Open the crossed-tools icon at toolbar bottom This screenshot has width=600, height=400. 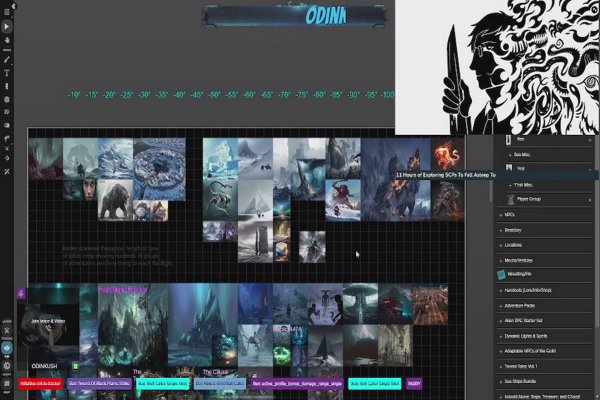tap(7, 172)
